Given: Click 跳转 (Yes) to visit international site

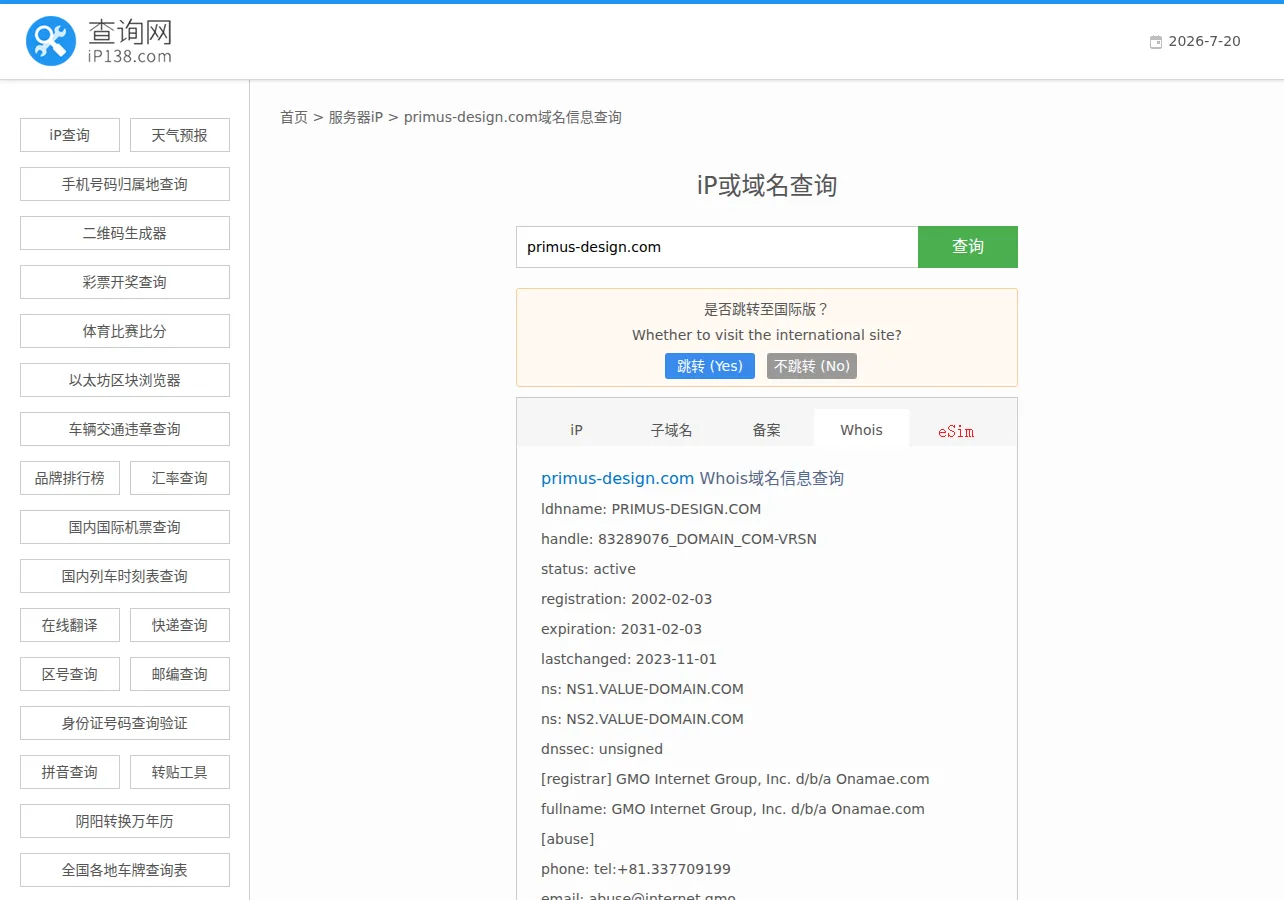Looking at the screenshot, I should coord(710,366).
